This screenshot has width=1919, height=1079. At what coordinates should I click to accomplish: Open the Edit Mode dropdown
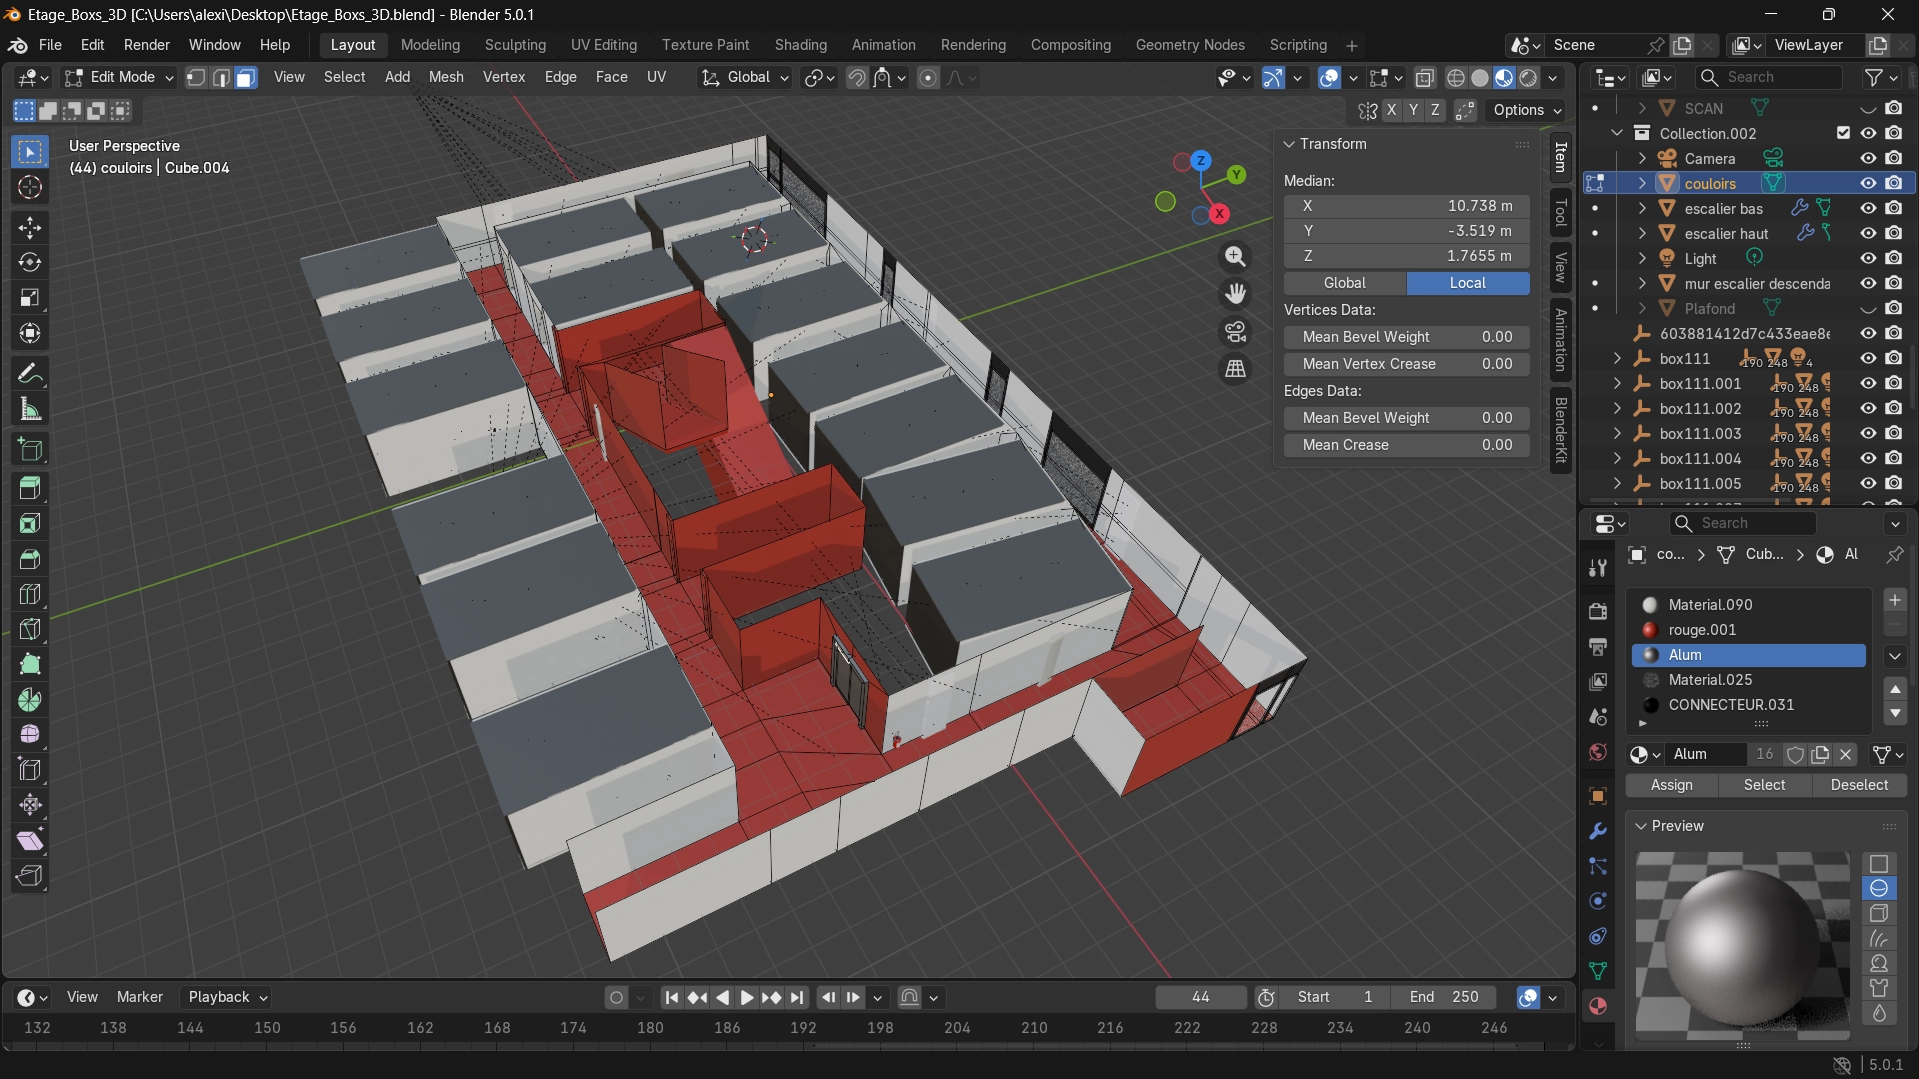pyautogui.click(x=119, y=78)
